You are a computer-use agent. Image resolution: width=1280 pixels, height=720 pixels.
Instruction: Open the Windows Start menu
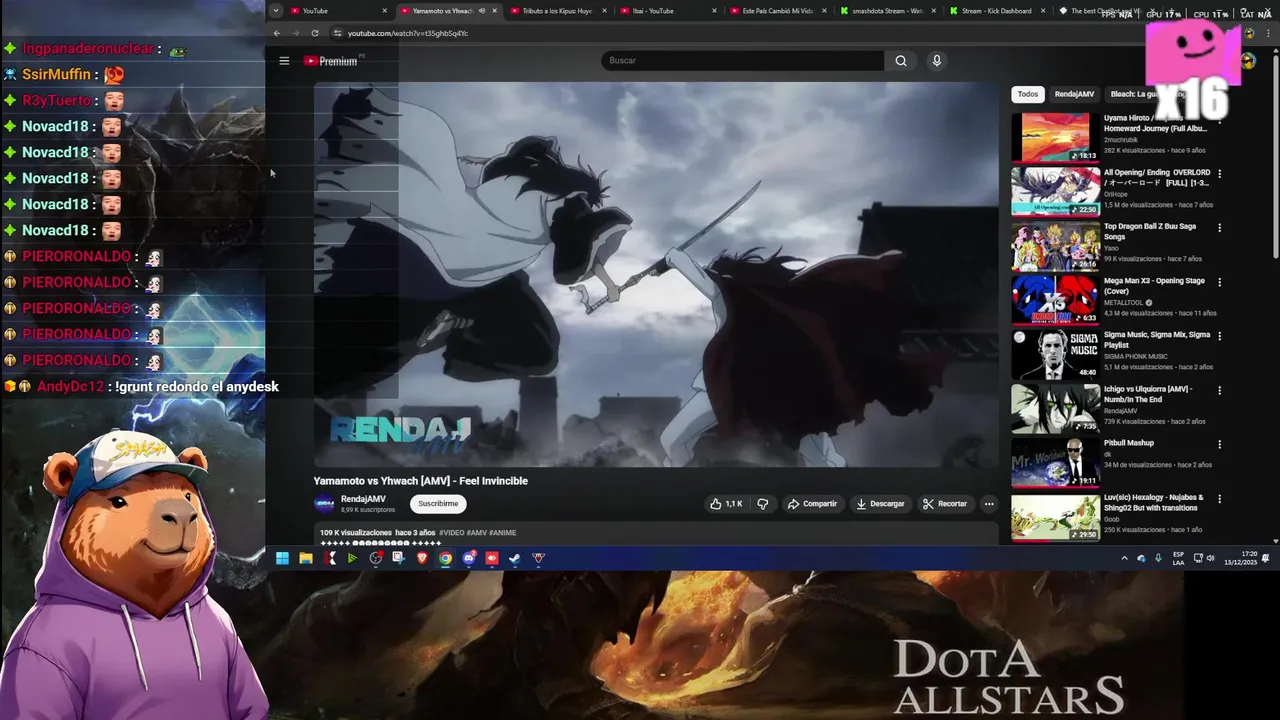point(282,558)
